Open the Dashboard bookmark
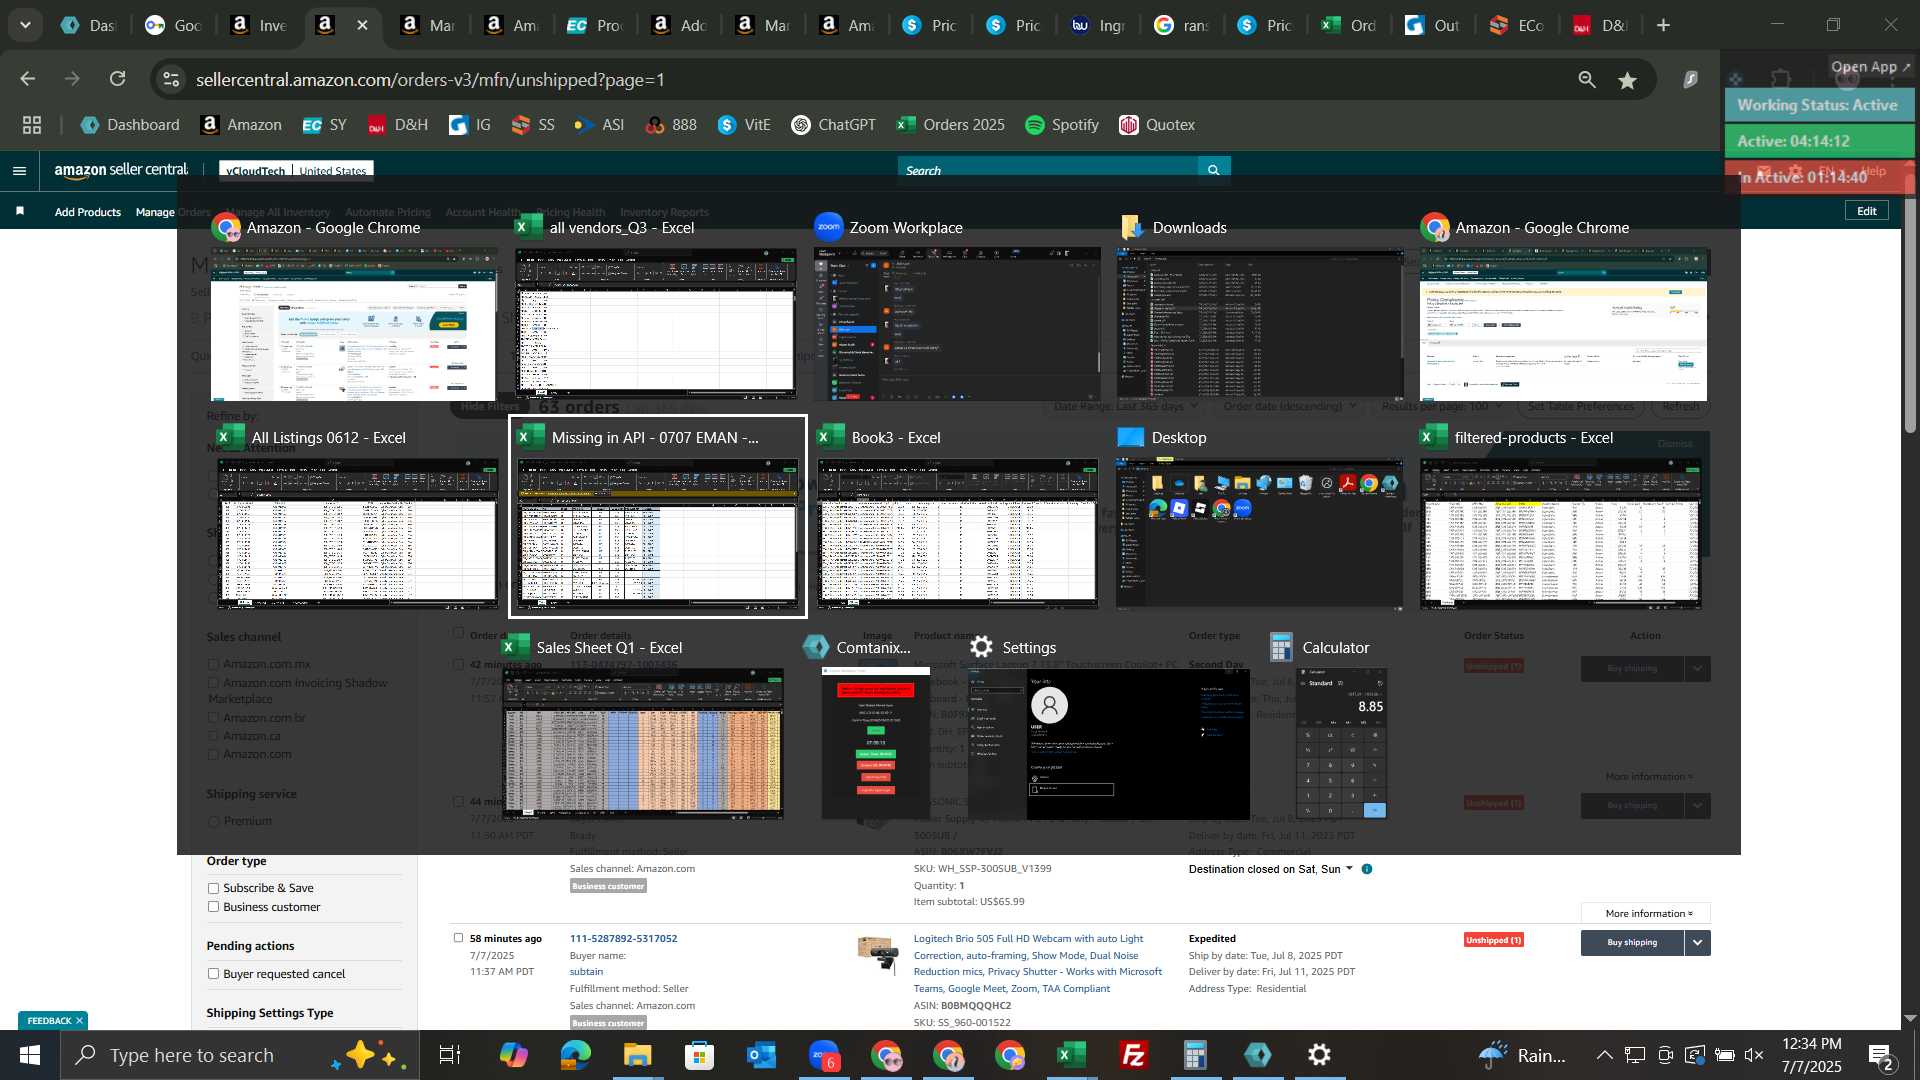Image resolution: width=1920 pixels, height=1080 pixels. pyautogui.click(x=130, y=125)
